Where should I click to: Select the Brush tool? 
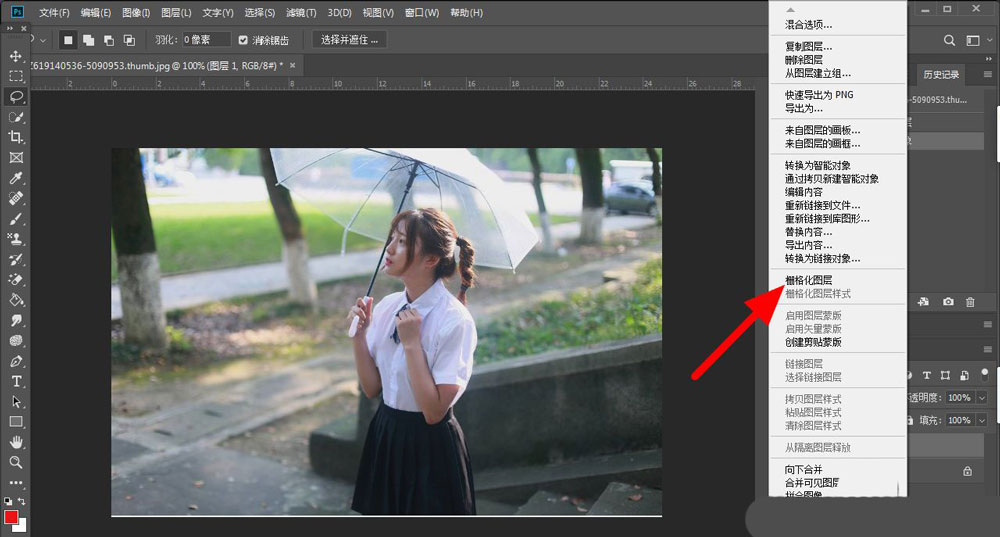click(x=16, y=219)
